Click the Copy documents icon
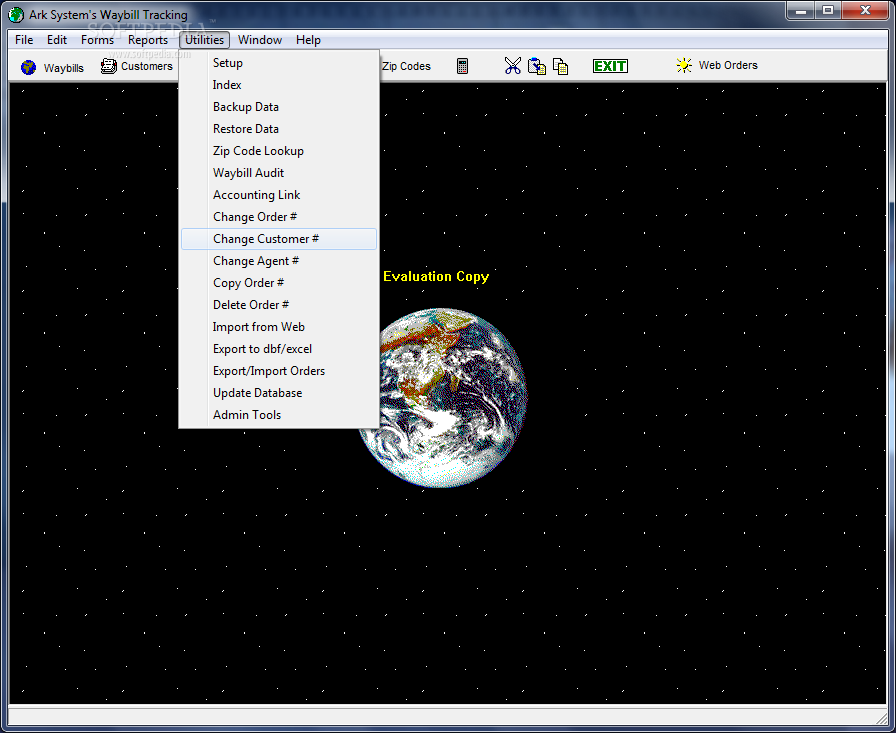 coord(561,66)
